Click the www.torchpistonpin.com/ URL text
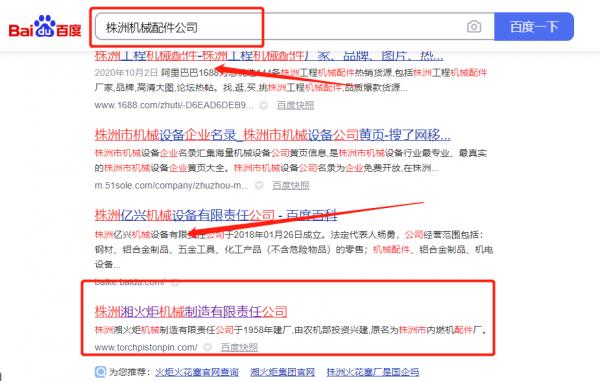The height and width of the screenshot is (381, 600). pyautogui.click(x=146, y=347)
